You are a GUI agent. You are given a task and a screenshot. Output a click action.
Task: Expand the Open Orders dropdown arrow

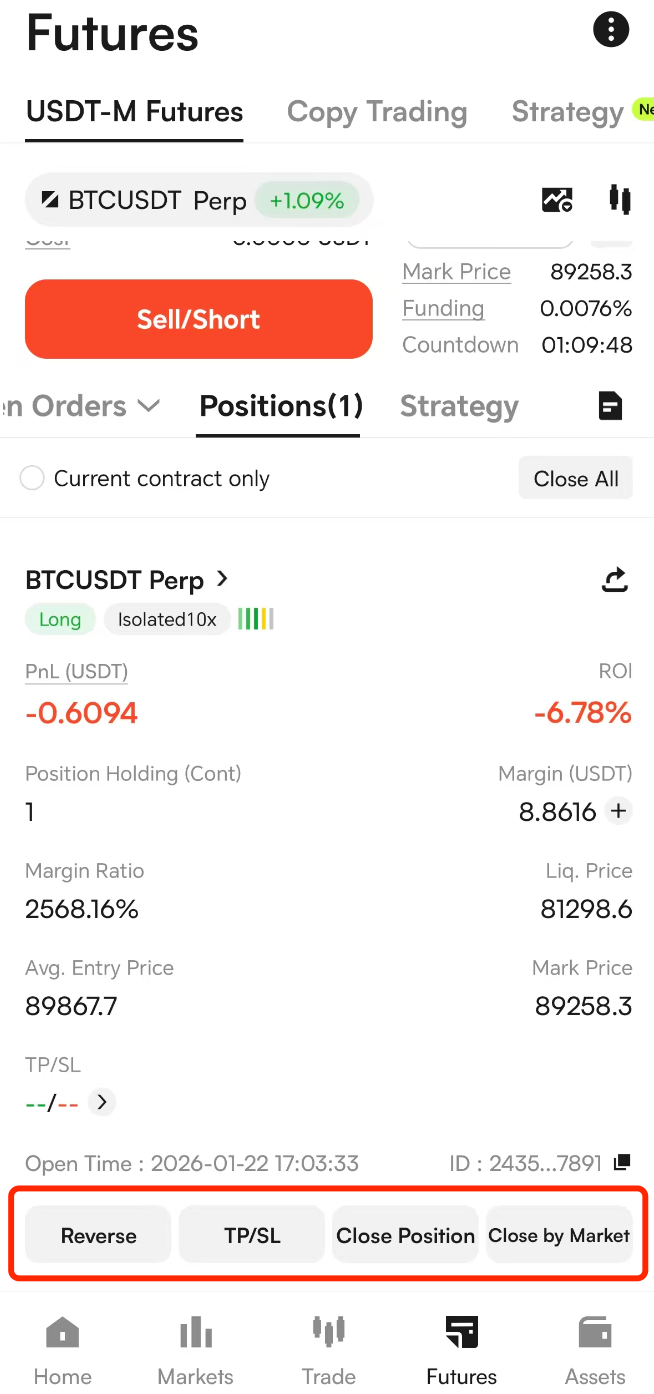click(x=148, y=406)
